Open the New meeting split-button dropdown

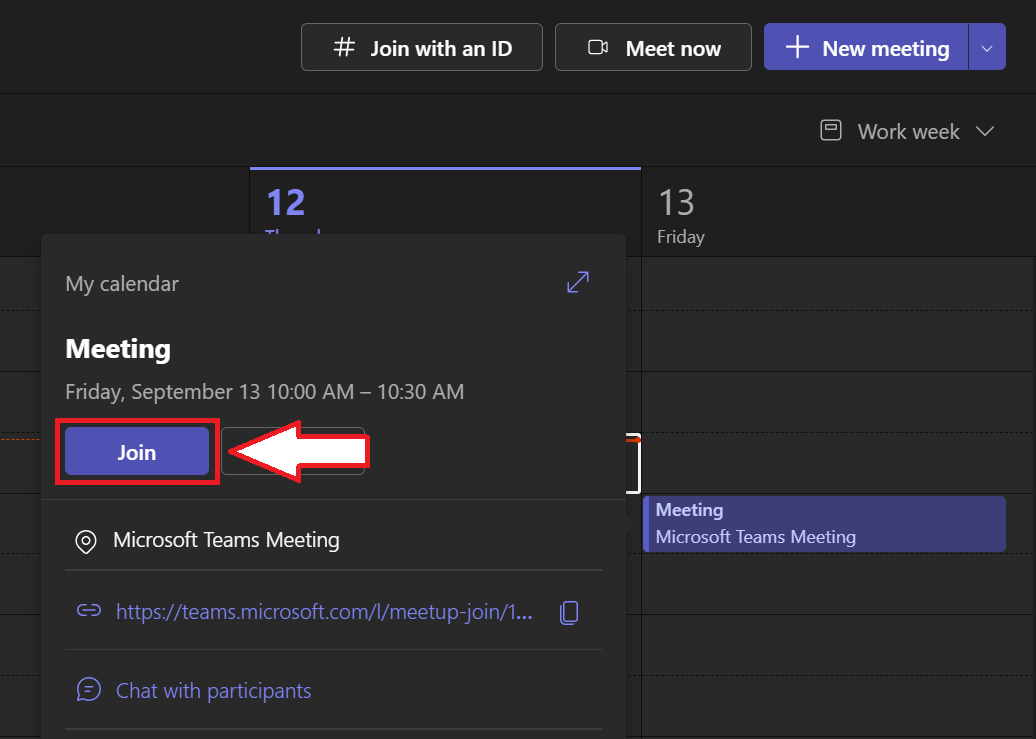pos(988,46)
